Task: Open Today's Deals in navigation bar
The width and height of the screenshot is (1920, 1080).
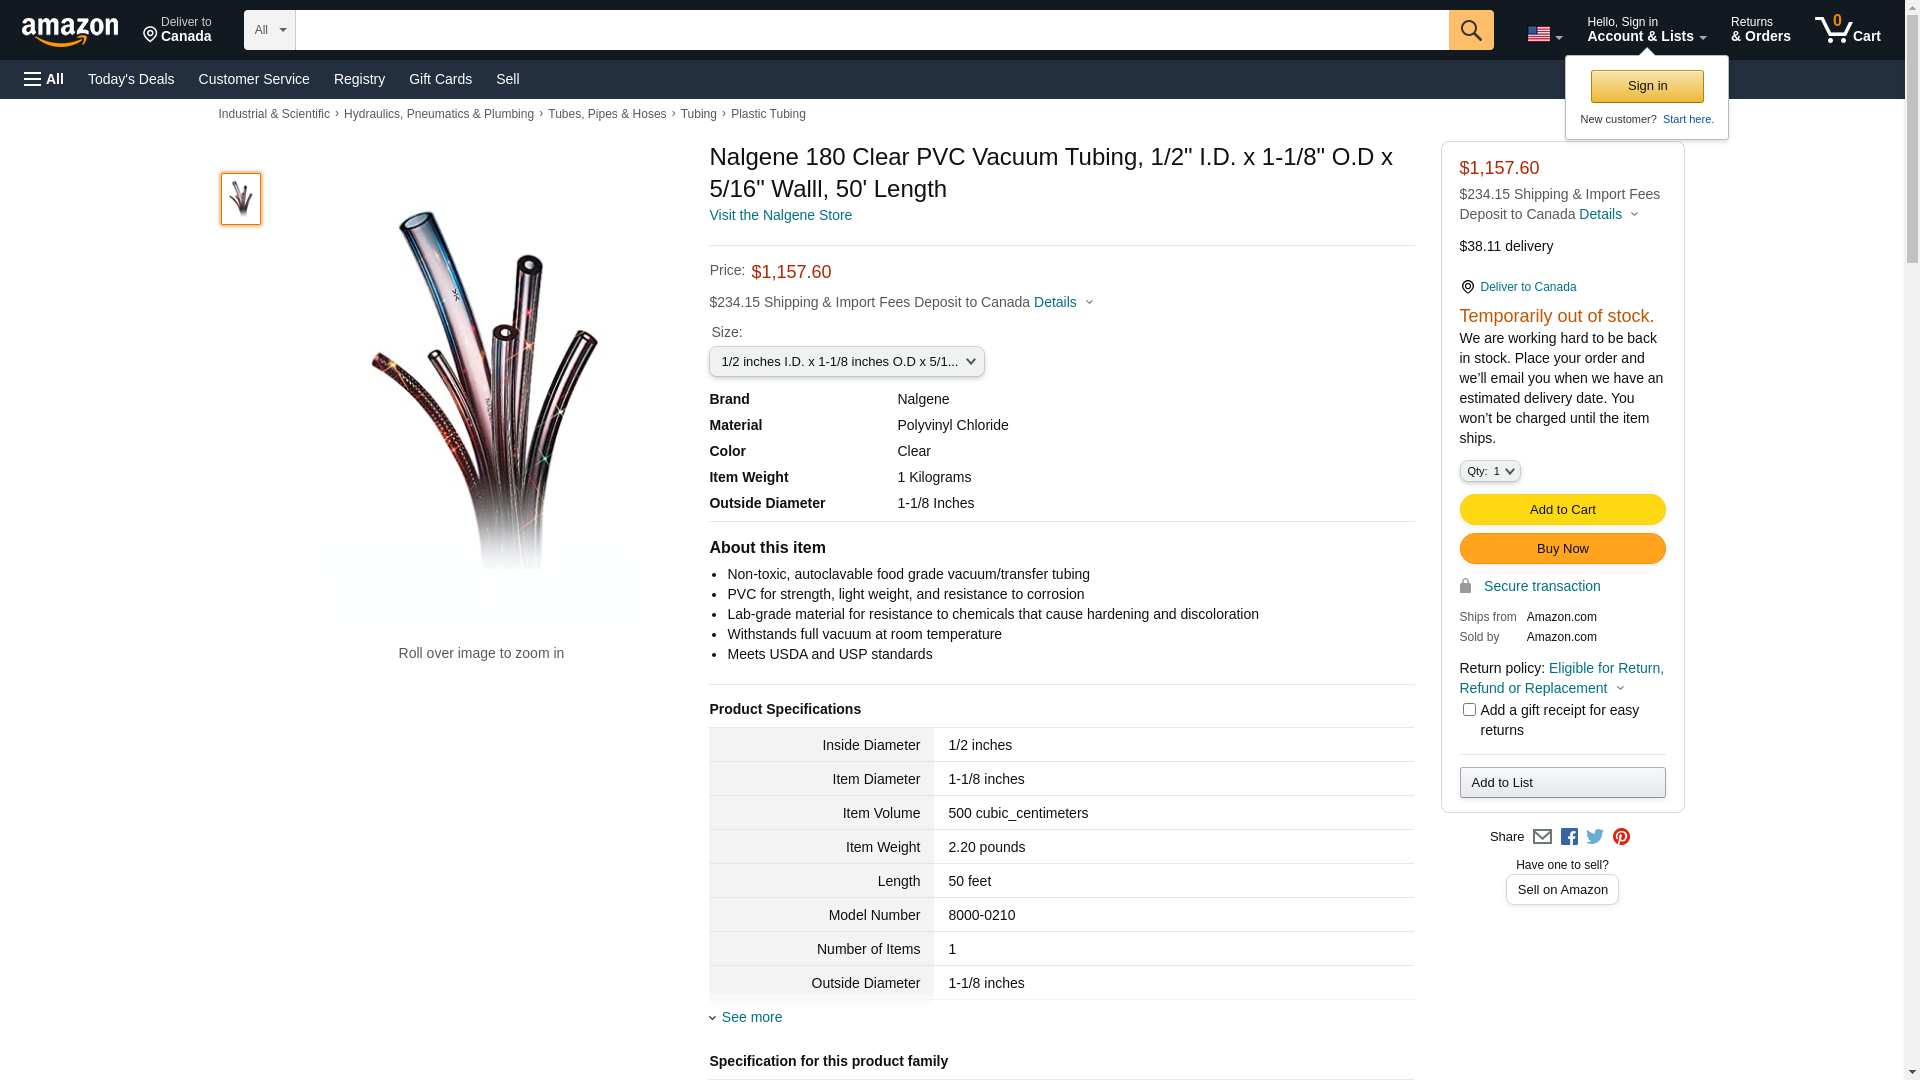Action: [131, 79]
